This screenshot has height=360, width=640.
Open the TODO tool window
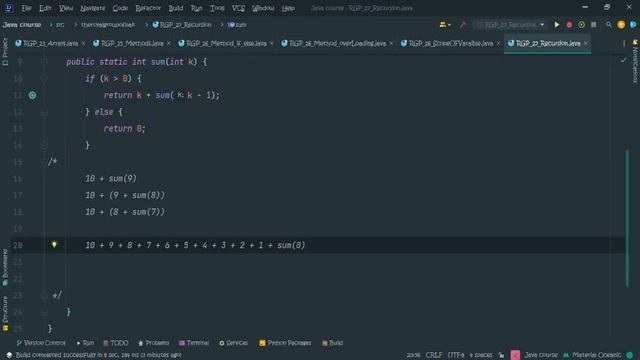coord(116,343)
